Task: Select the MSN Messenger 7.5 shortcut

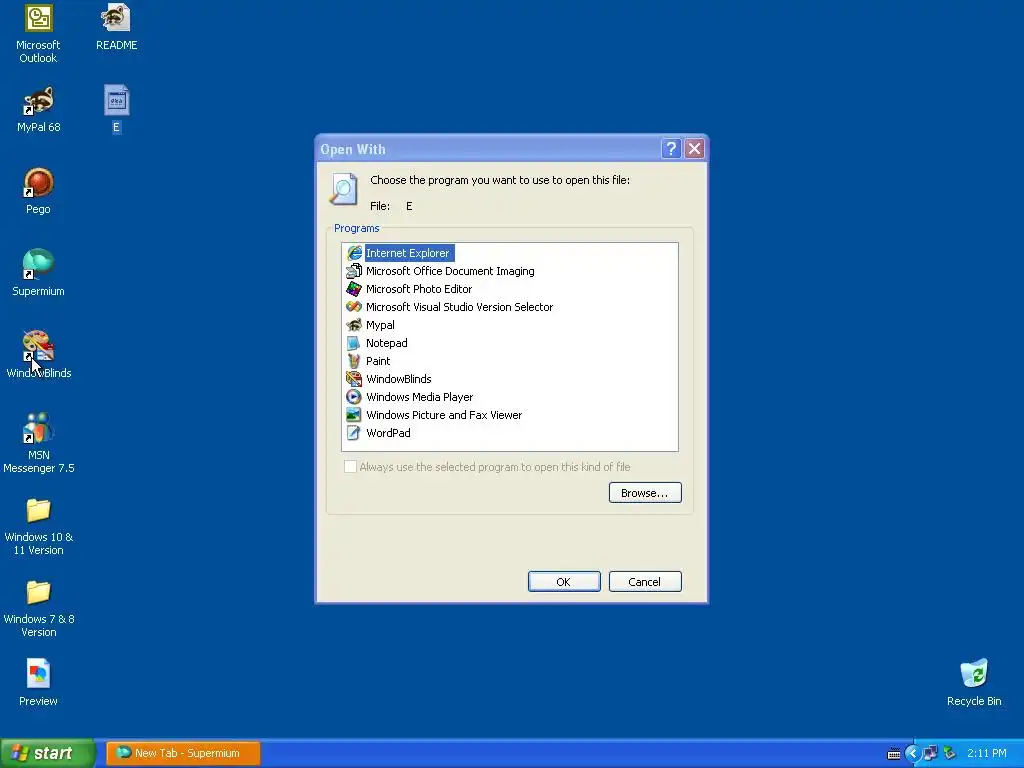Action: [38, 443]
